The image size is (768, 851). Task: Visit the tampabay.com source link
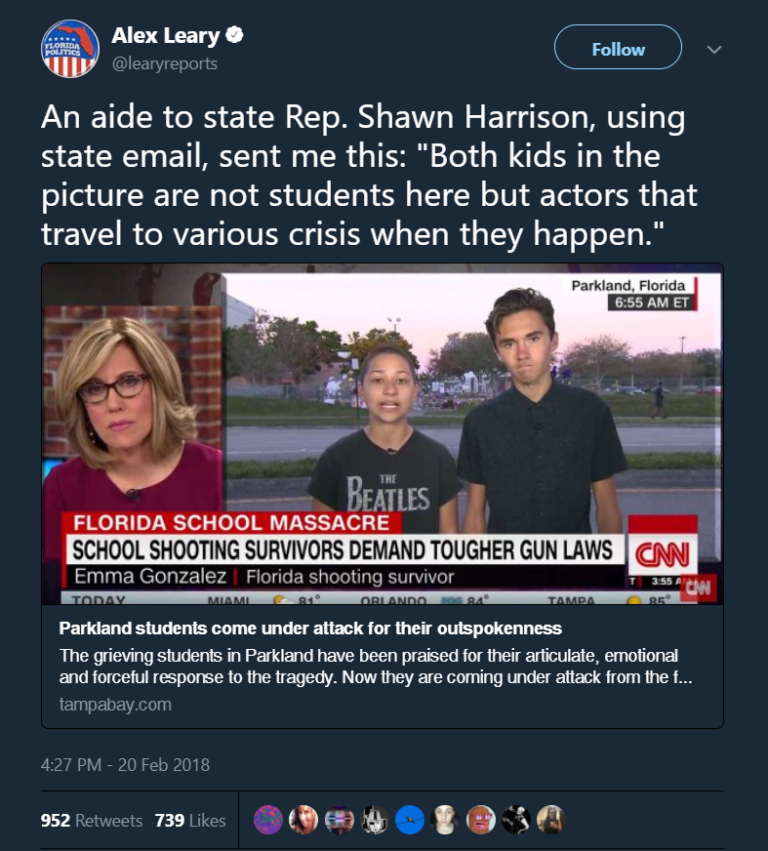(x=115, y=704)
